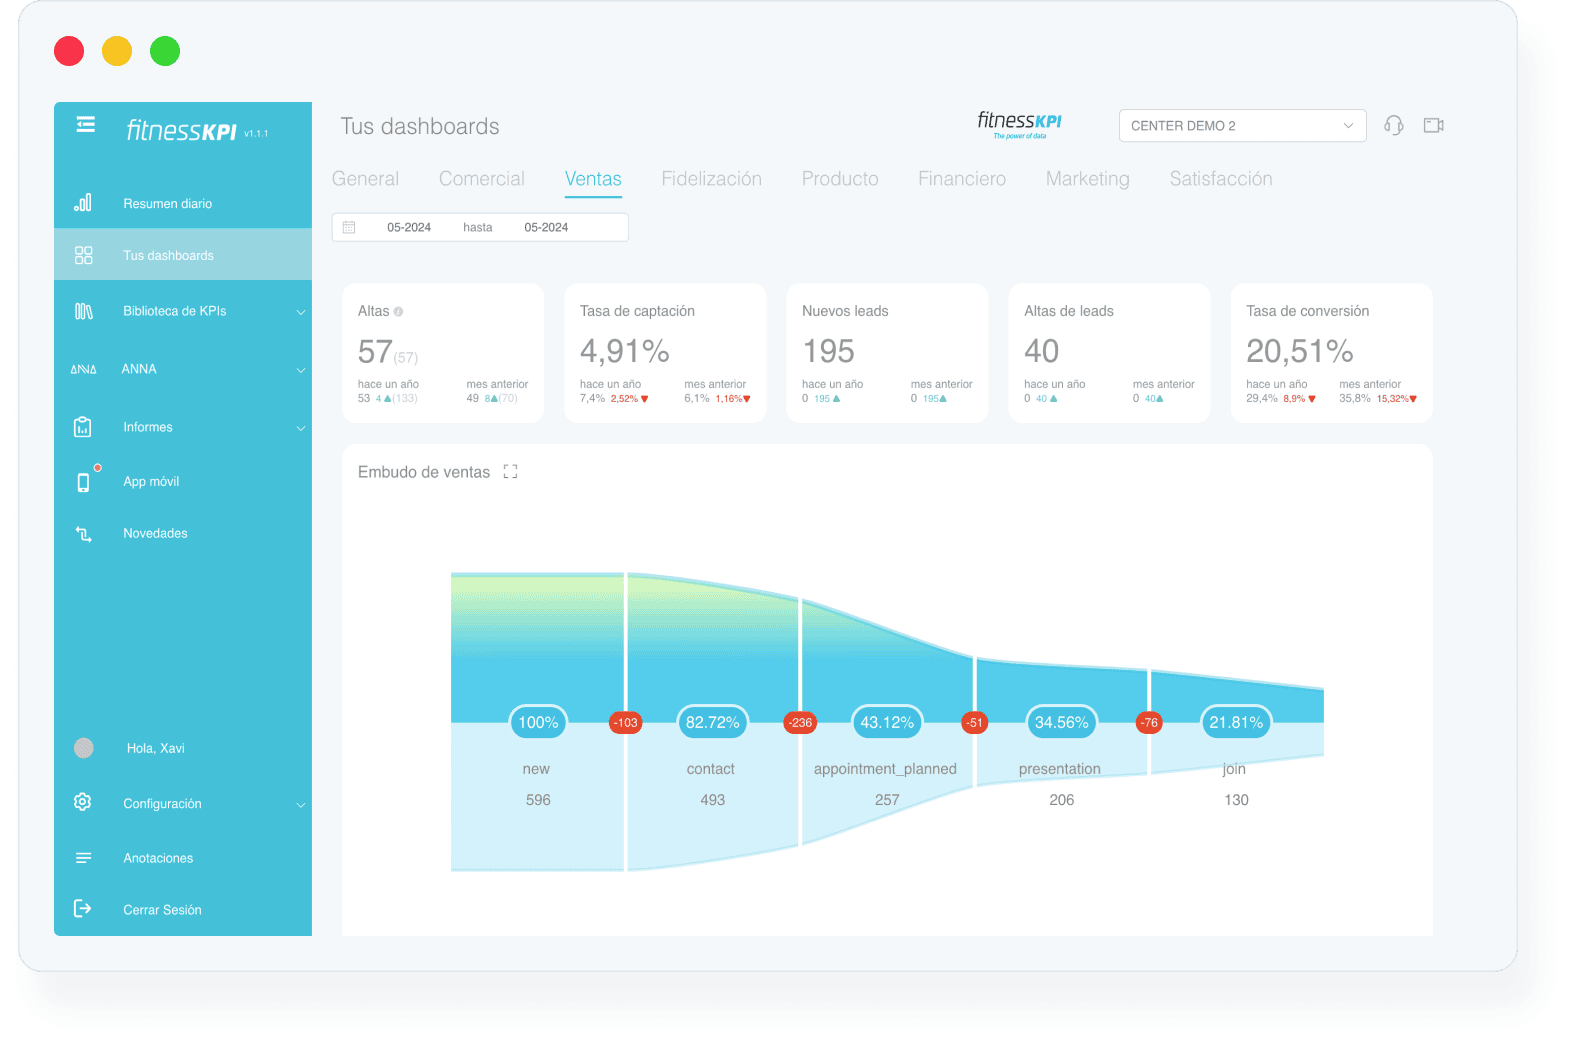Click the Hola, Xavi user greeting
Viewport: 1572px width, 1044px height.
[x=155, y=748]
